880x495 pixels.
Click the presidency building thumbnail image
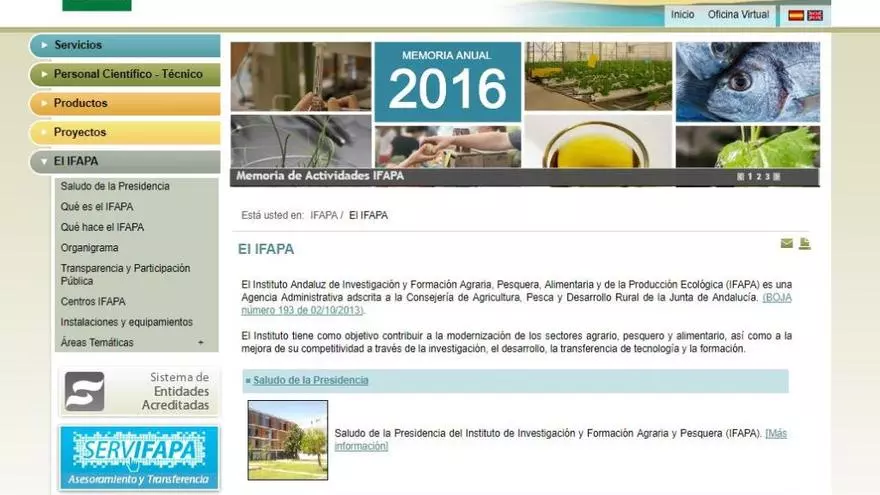(287, 440)
